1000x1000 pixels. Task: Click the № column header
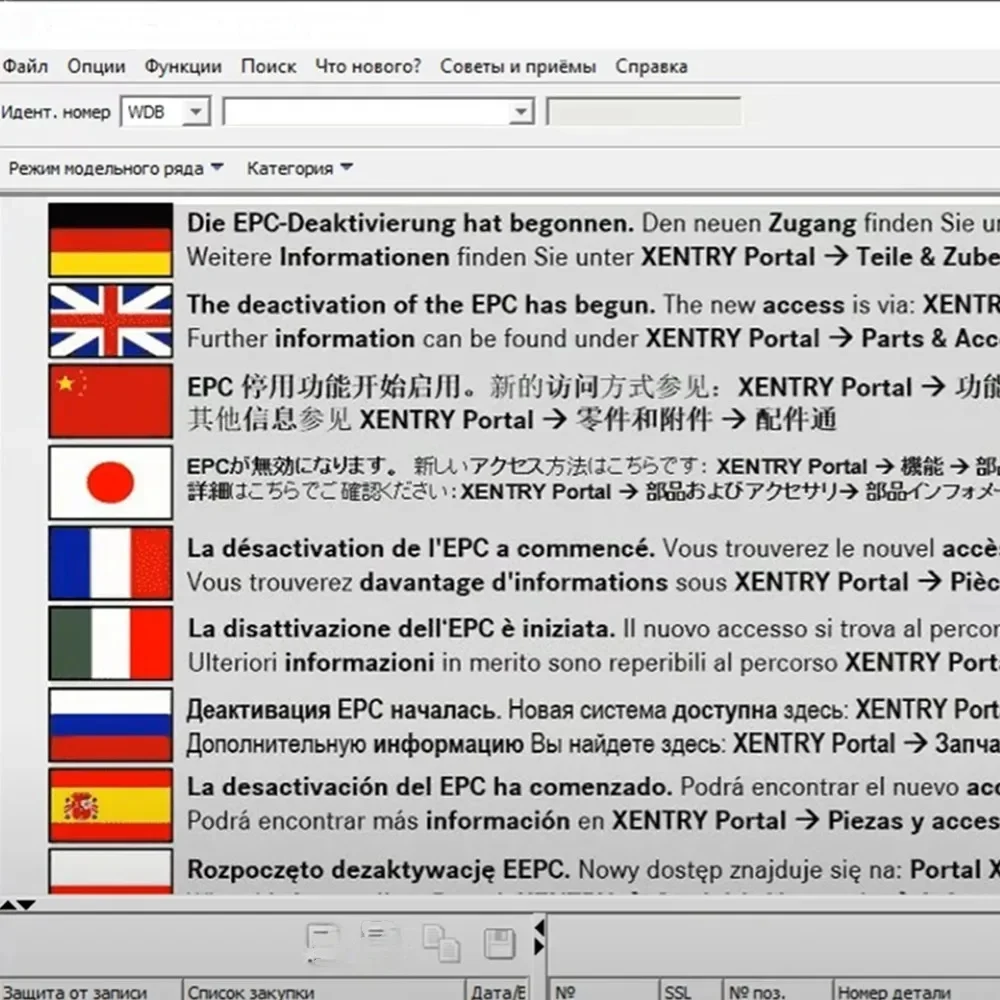[603, 990]
